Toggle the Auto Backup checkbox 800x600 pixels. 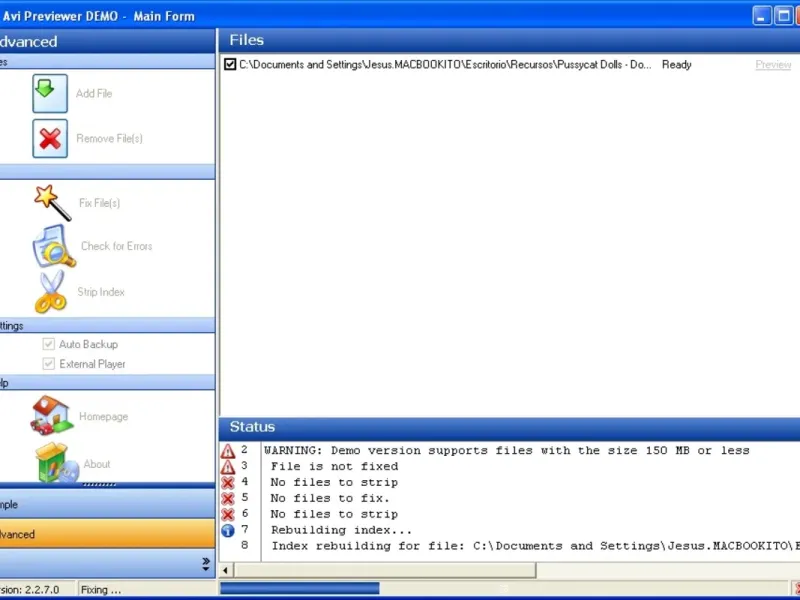48,344
